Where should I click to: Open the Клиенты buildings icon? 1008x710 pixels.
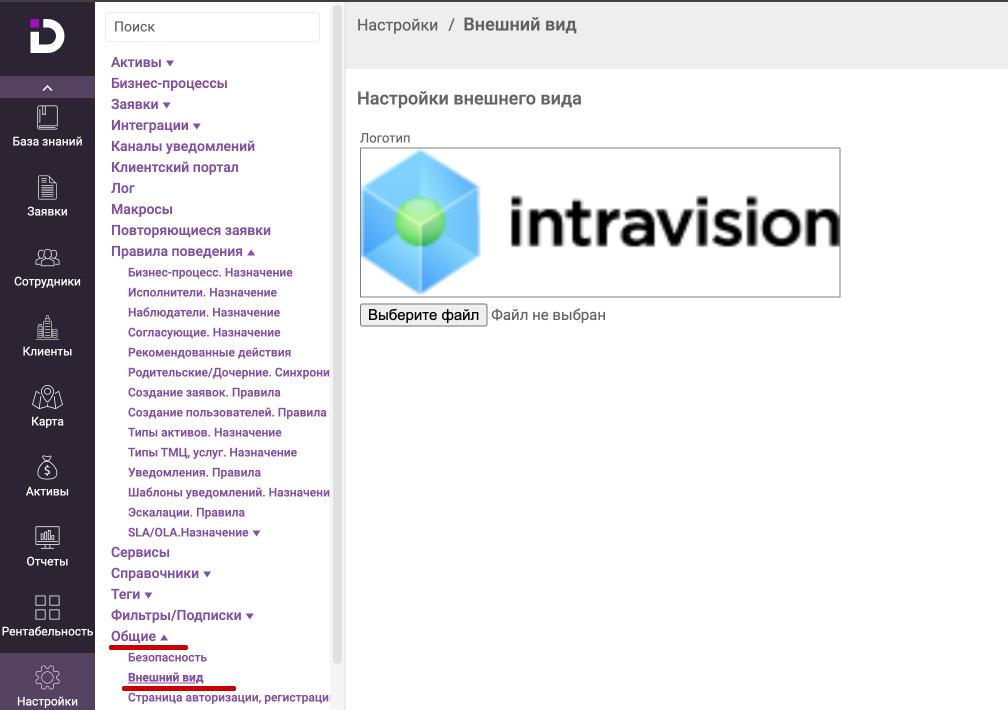[47, 328]
